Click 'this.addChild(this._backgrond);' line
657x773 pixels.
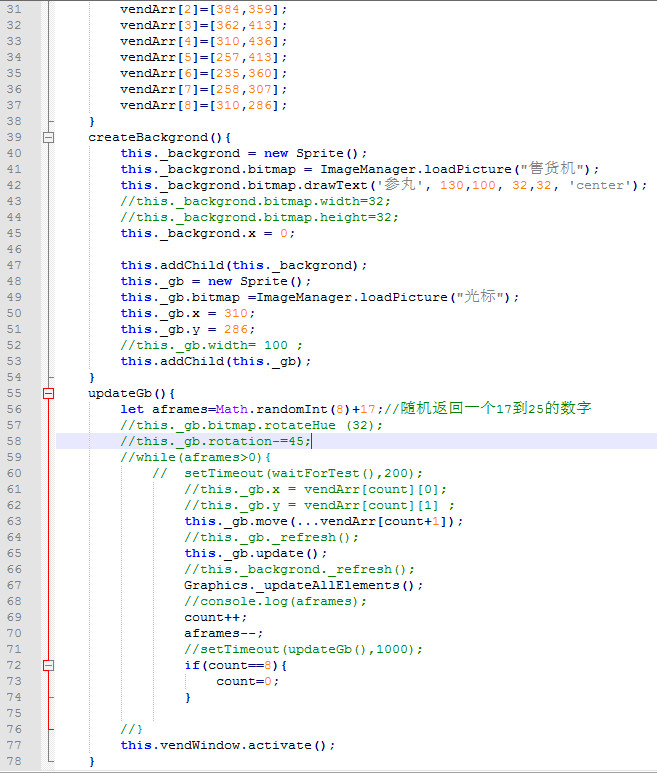243,265
